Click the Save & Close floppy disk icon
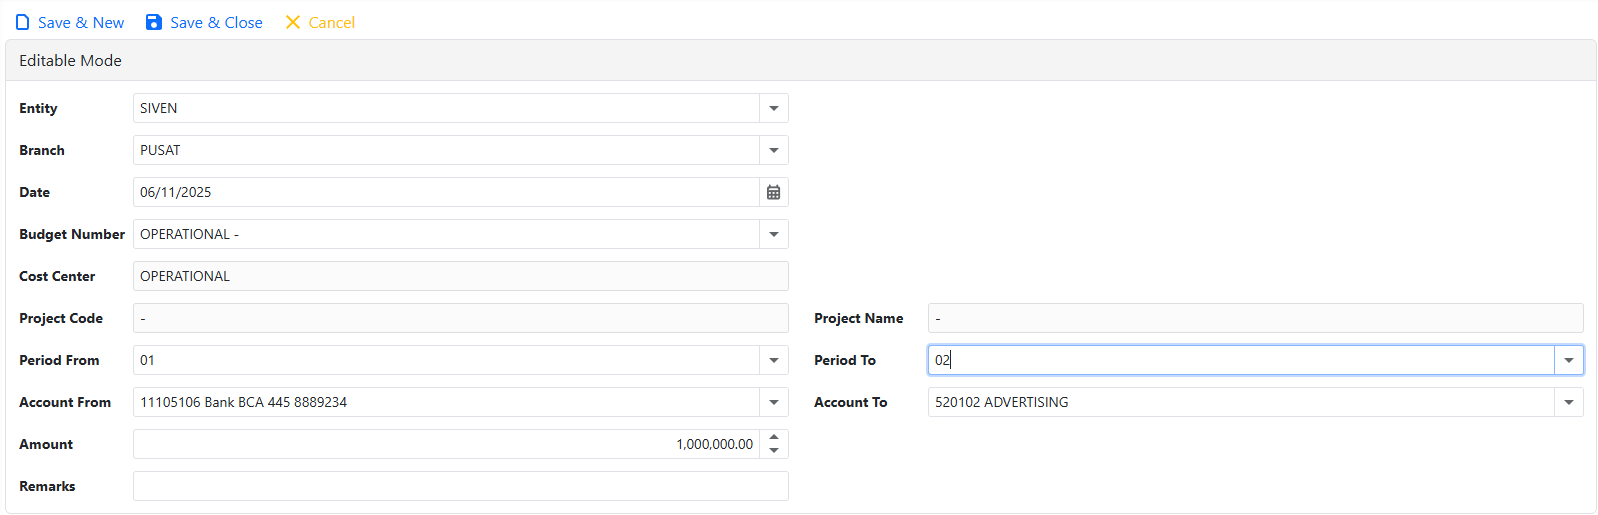Image resolution: width=1598 pixels, height=515 pixels. point(154,22)
